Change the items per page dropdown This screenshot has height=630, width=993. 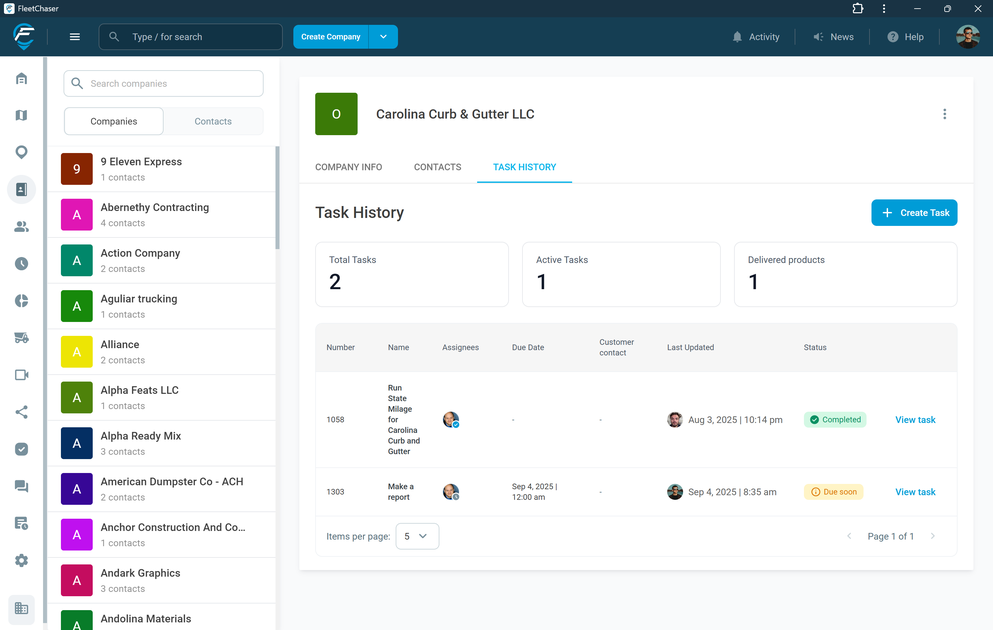pos(417,536)
